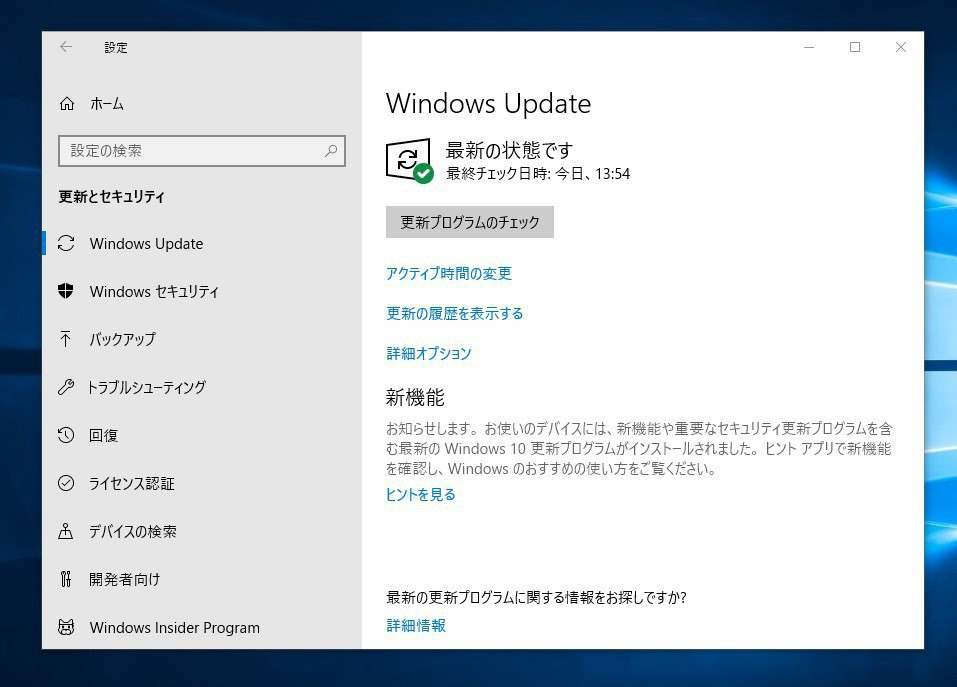Open アクティブ時間の変更 link

tap(449, 273)
